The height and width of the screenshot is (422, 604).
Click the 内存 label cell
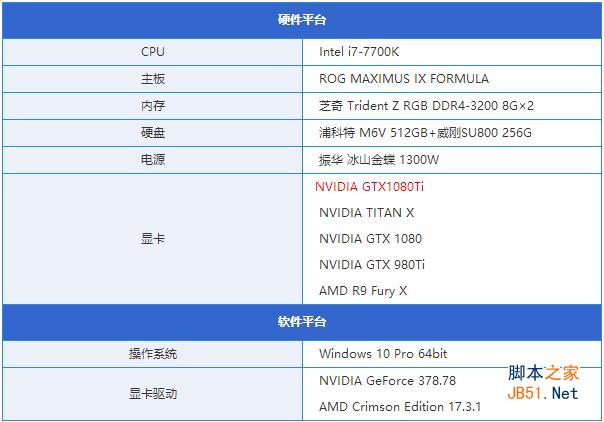click(x=153, y=105)
